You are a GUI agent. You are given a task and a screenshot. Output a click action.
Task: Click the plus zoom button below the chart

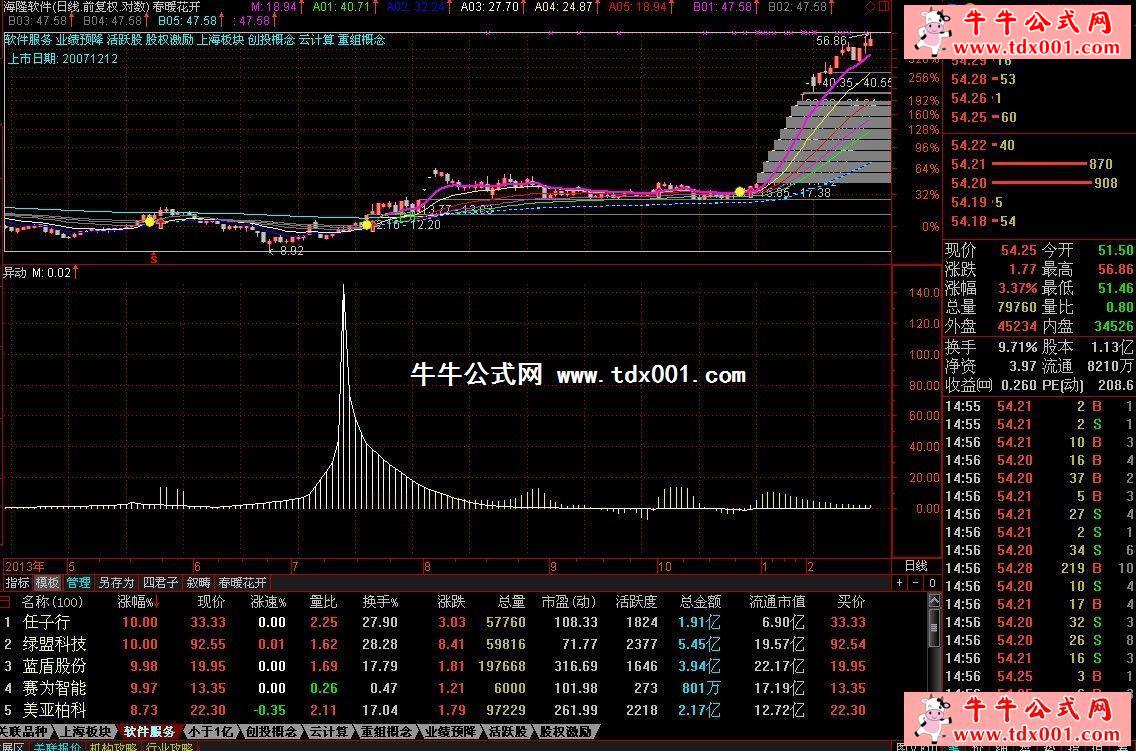pyautogui.click(x=899, y=582)
